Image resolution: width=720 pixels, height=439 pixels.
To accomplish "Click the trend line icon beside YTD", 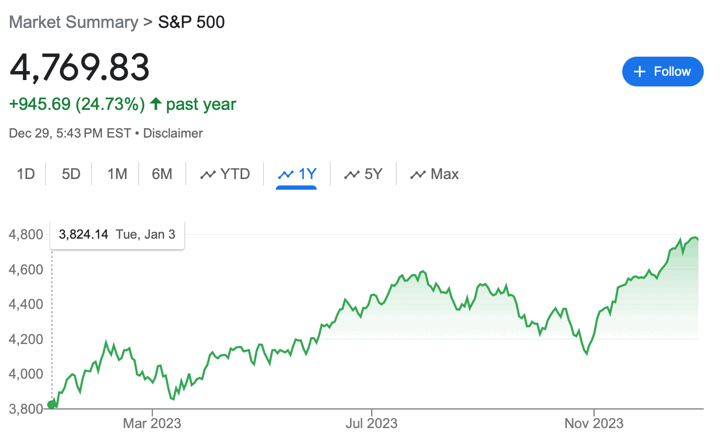I will [208, 175].
